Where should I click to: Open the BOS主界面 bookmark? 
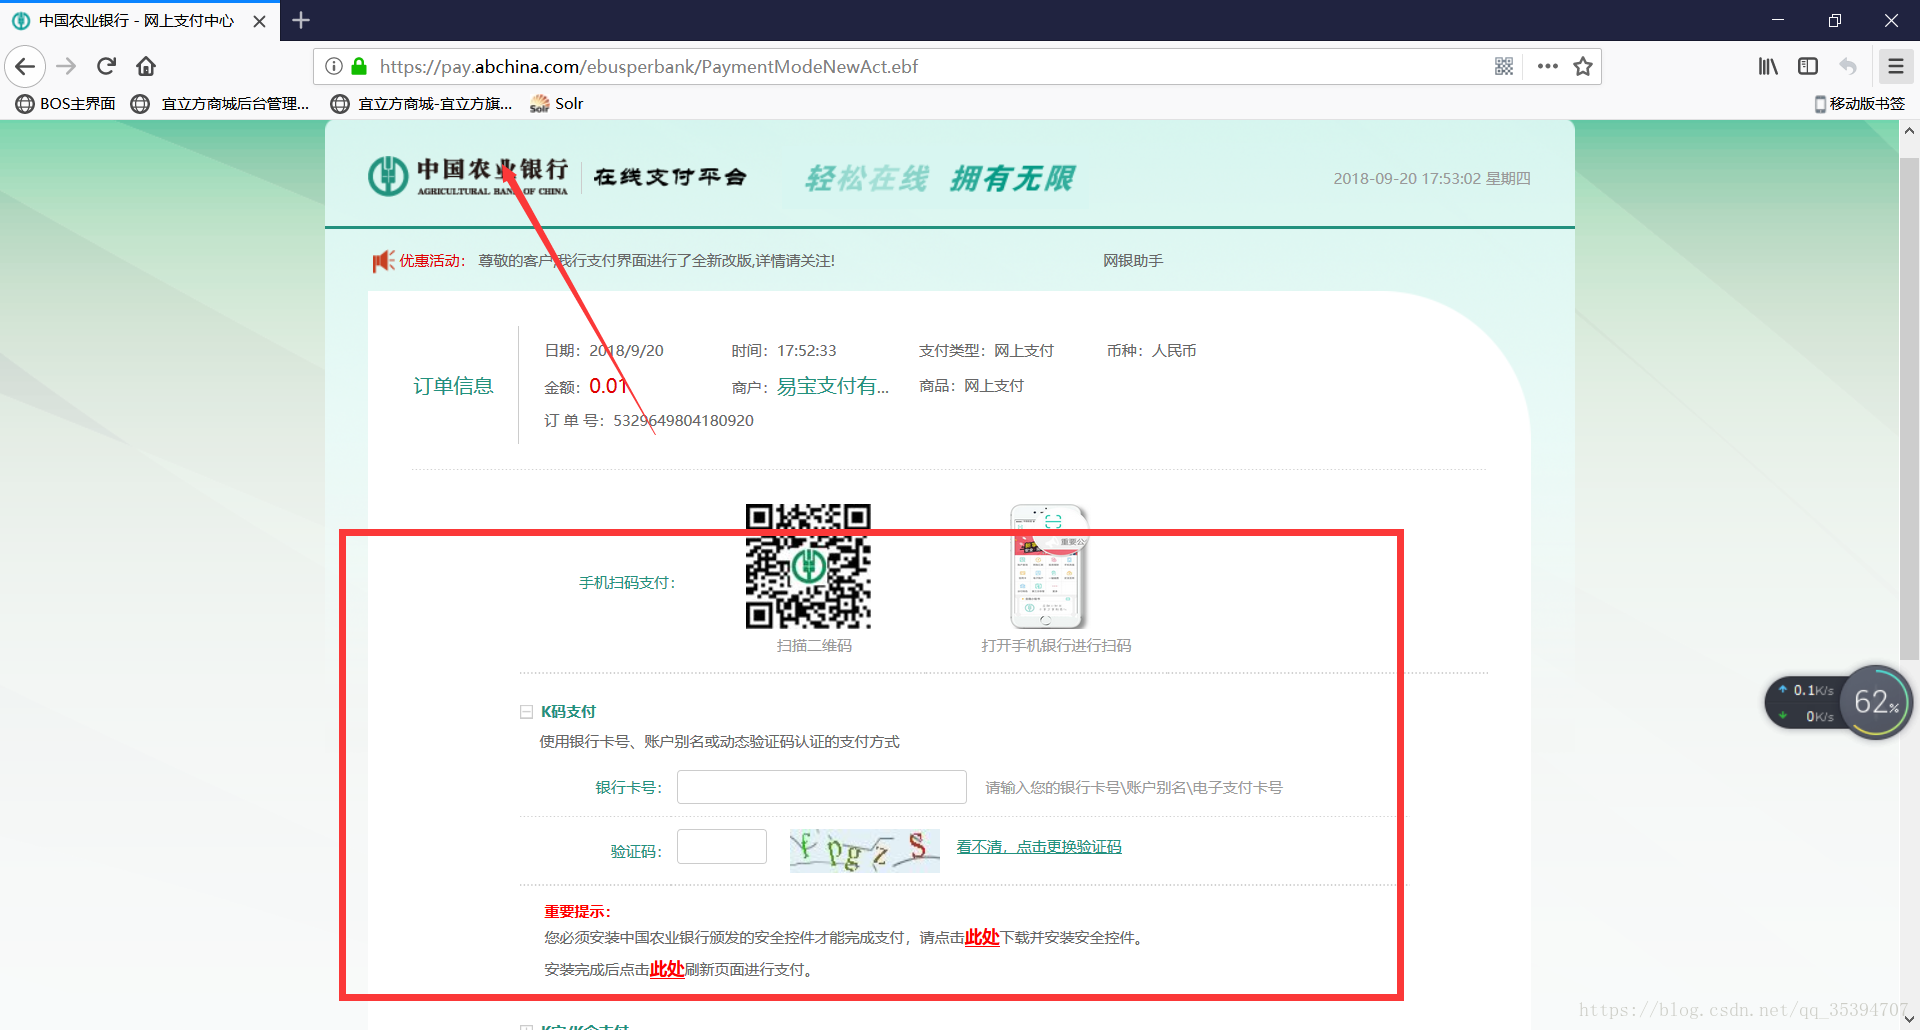[65, 104]
